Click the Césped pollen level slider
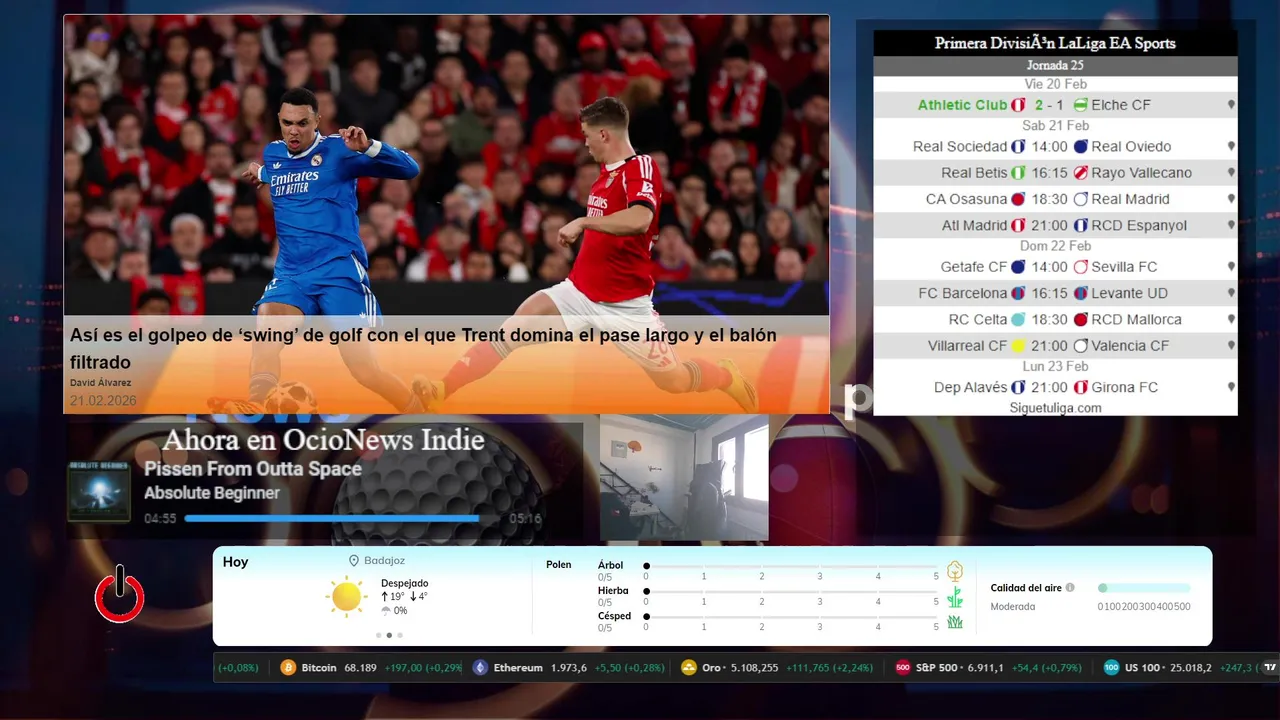Screen dimensions: 1280x720 [x=791, y=617]
